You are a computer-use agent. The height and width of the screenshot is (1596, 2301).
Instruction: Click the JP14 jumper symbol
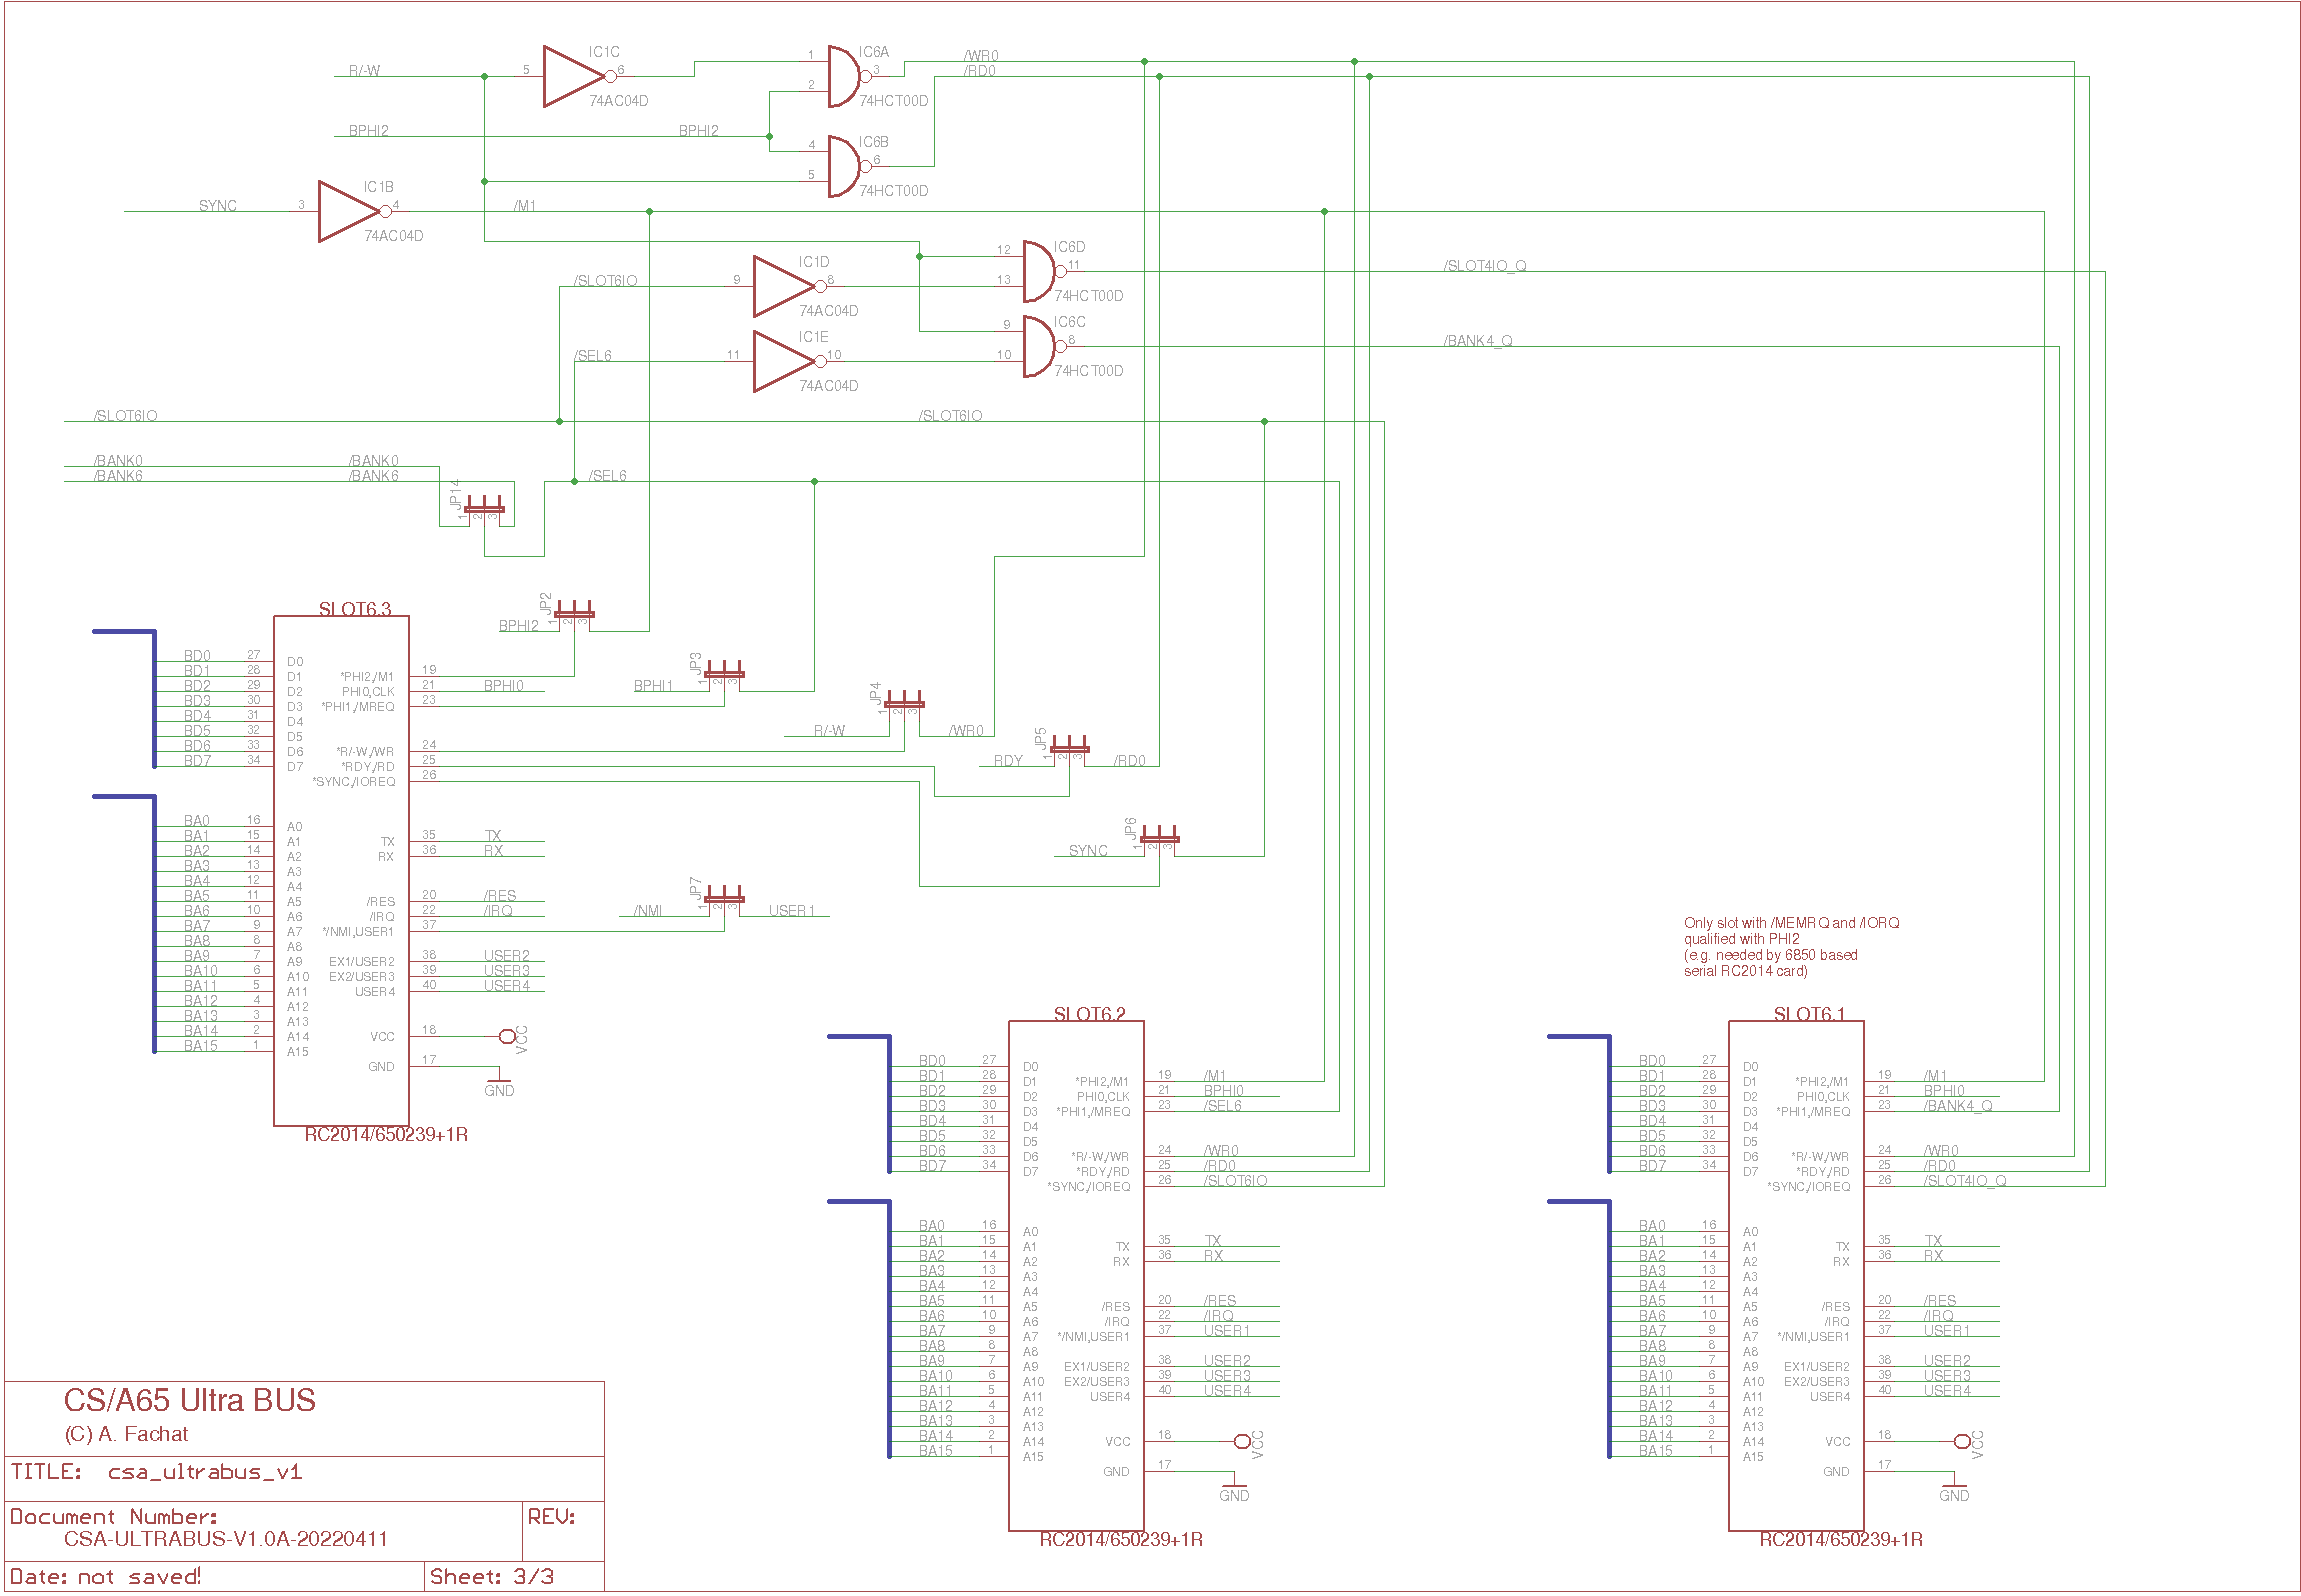(485, 508)
